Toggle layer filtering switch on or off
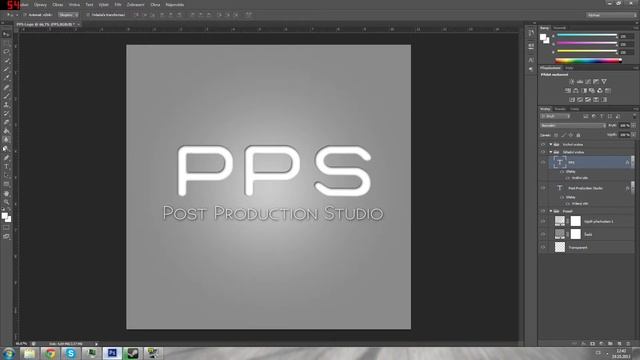Viewport: 640px width, 360px height. (634, 116)
